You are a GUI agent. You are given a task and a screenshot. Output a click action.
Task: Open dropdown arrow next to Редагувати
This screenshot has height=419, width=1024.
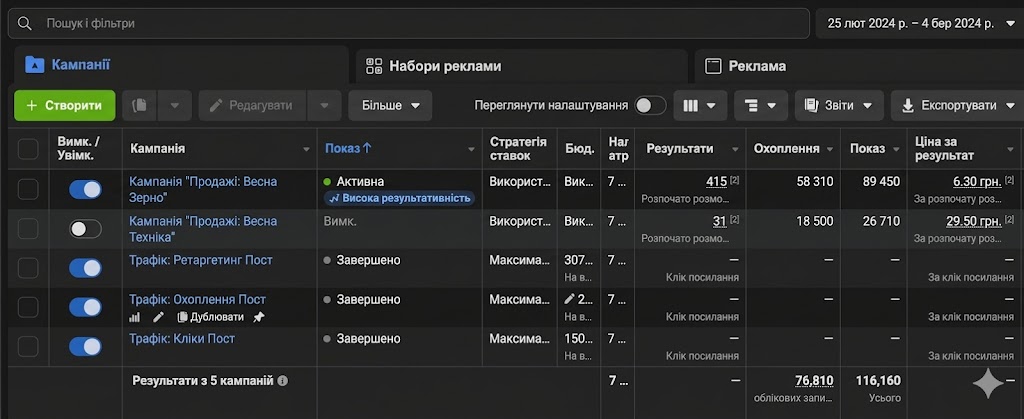(325, 106)
